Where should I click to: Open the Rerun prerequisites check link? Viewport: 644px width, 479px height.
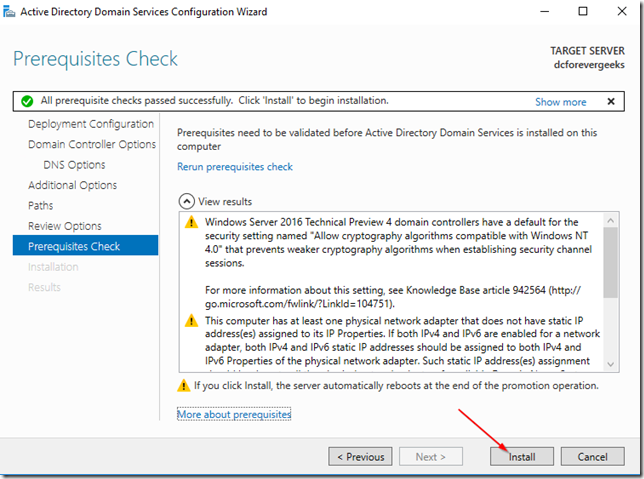[235, 166]
